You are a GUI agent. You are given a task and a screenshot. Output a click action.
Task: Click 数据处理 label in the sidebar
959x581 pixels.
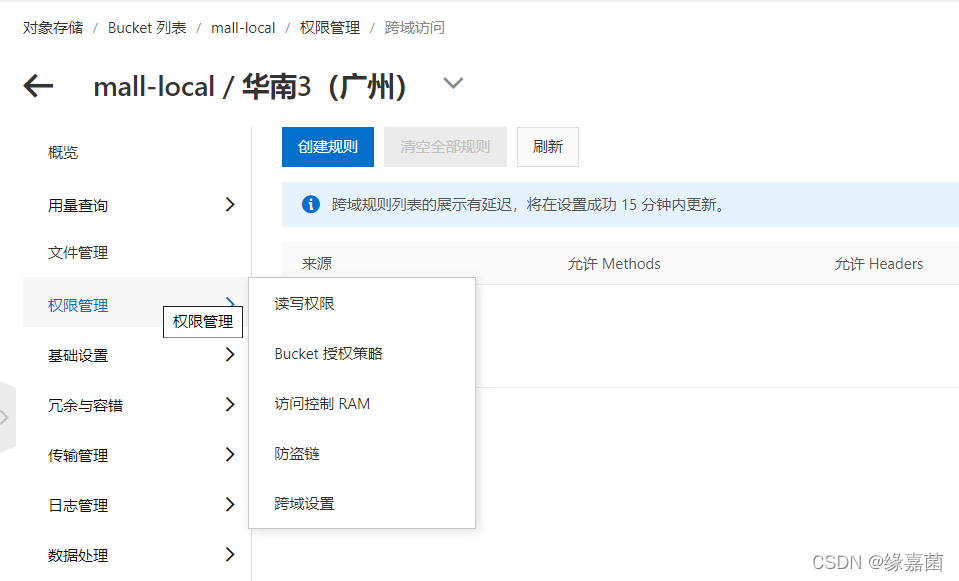pyautogui.click(x=78, y=555)
